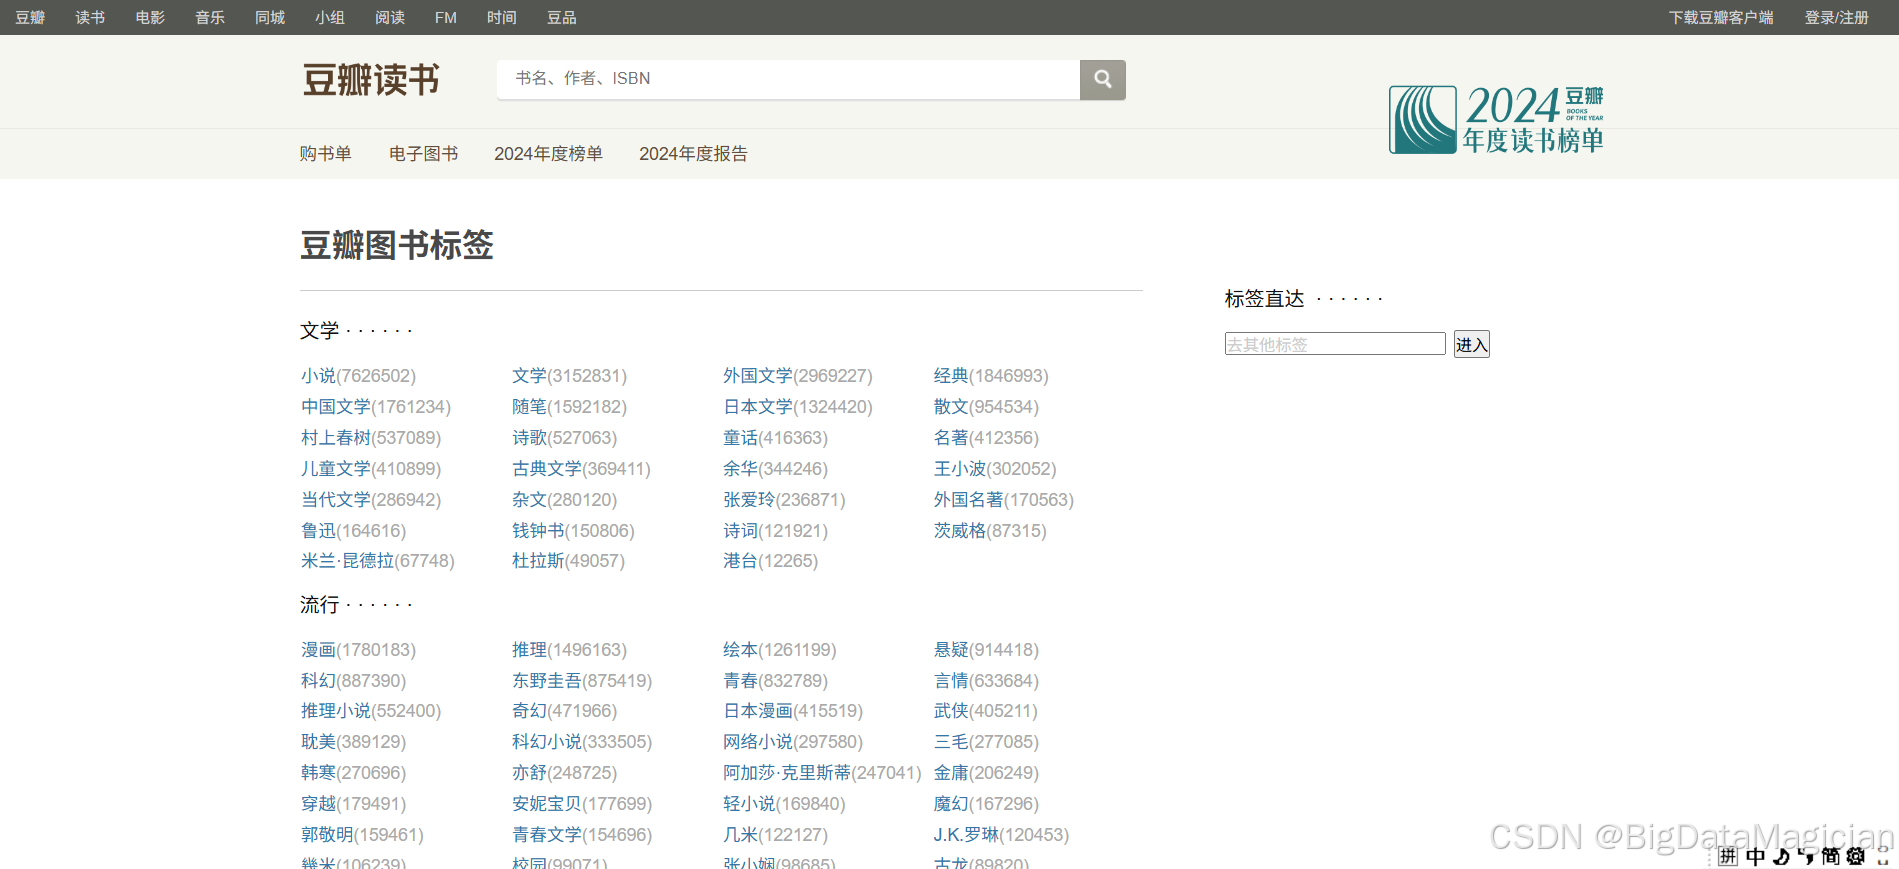Open the 日本文学 tag link
Screen dimensions: 1899x869
(758, 407)
